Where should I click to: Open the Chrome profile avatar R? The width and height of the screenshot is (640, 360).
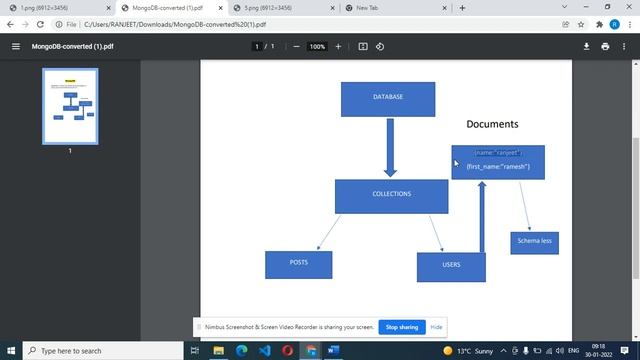(x=614, y=24)
